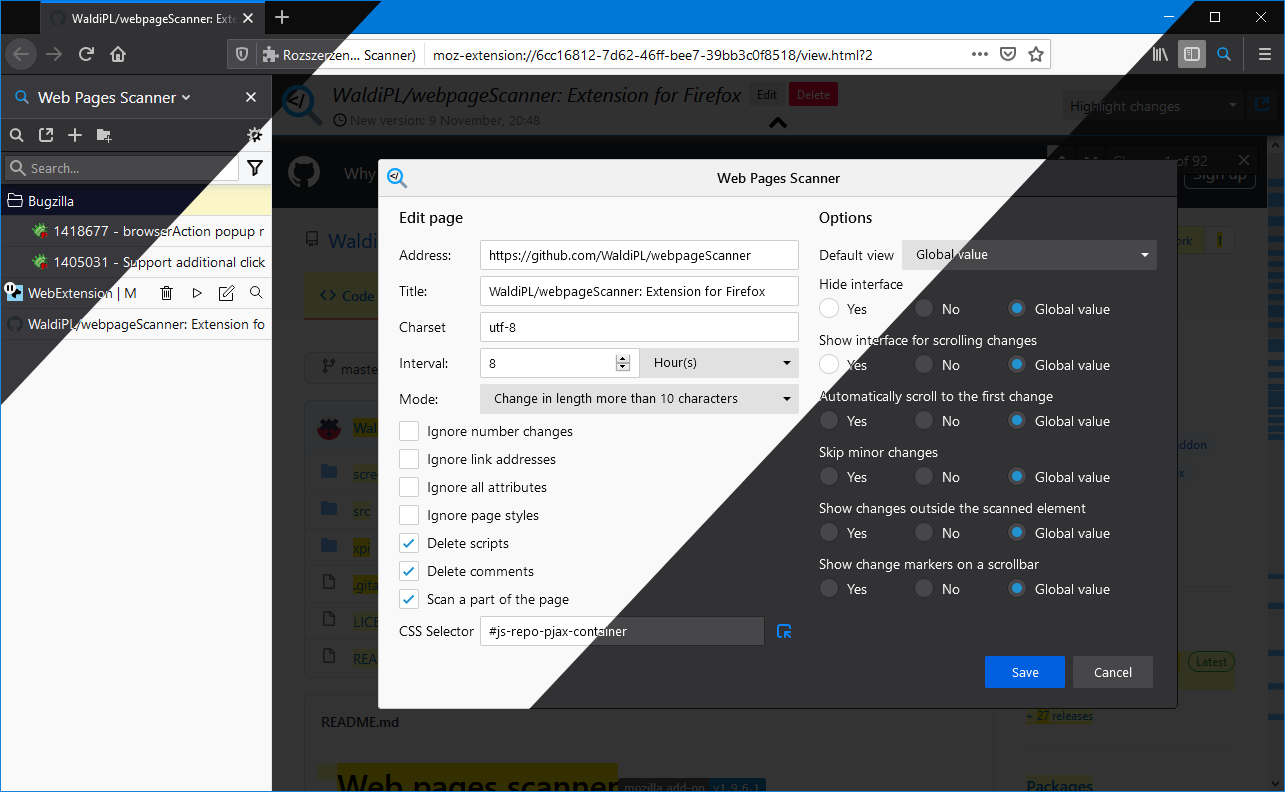Delete the WebExtension page with trash icon
Image resolution: width=1285 pixels, height=792 pixels.
click(167, 293)
